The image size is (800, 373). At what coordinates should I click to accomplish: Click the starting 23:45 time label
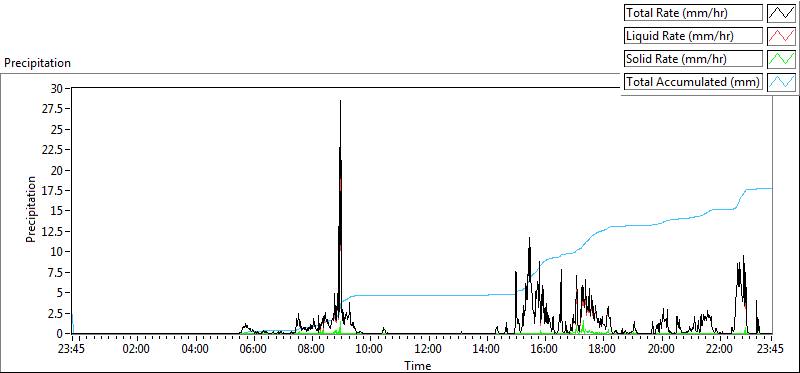[x=72, y=350]
